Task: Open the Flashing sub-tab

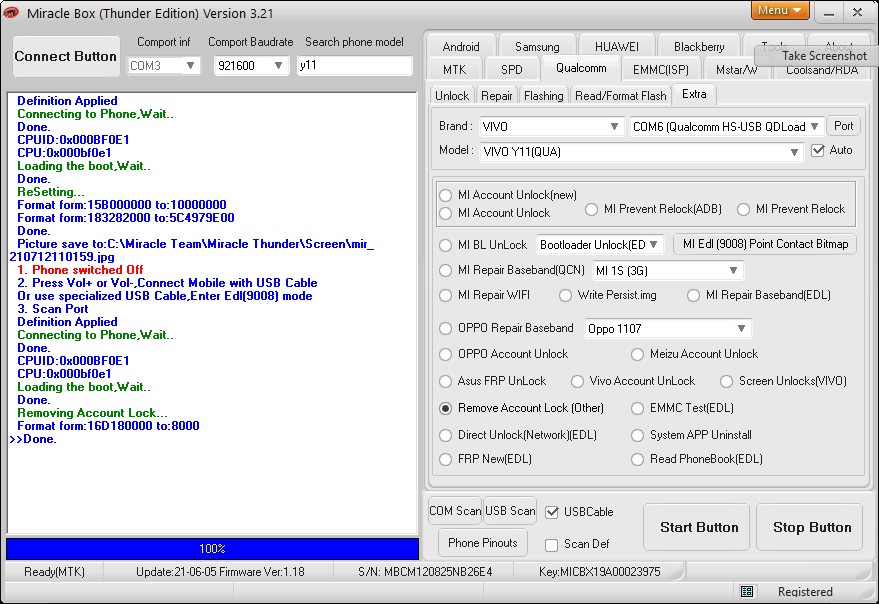Action: 544,96
